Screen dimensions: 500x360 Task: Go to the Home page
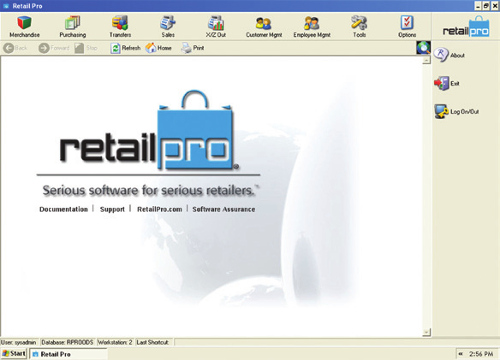[158, 48]
